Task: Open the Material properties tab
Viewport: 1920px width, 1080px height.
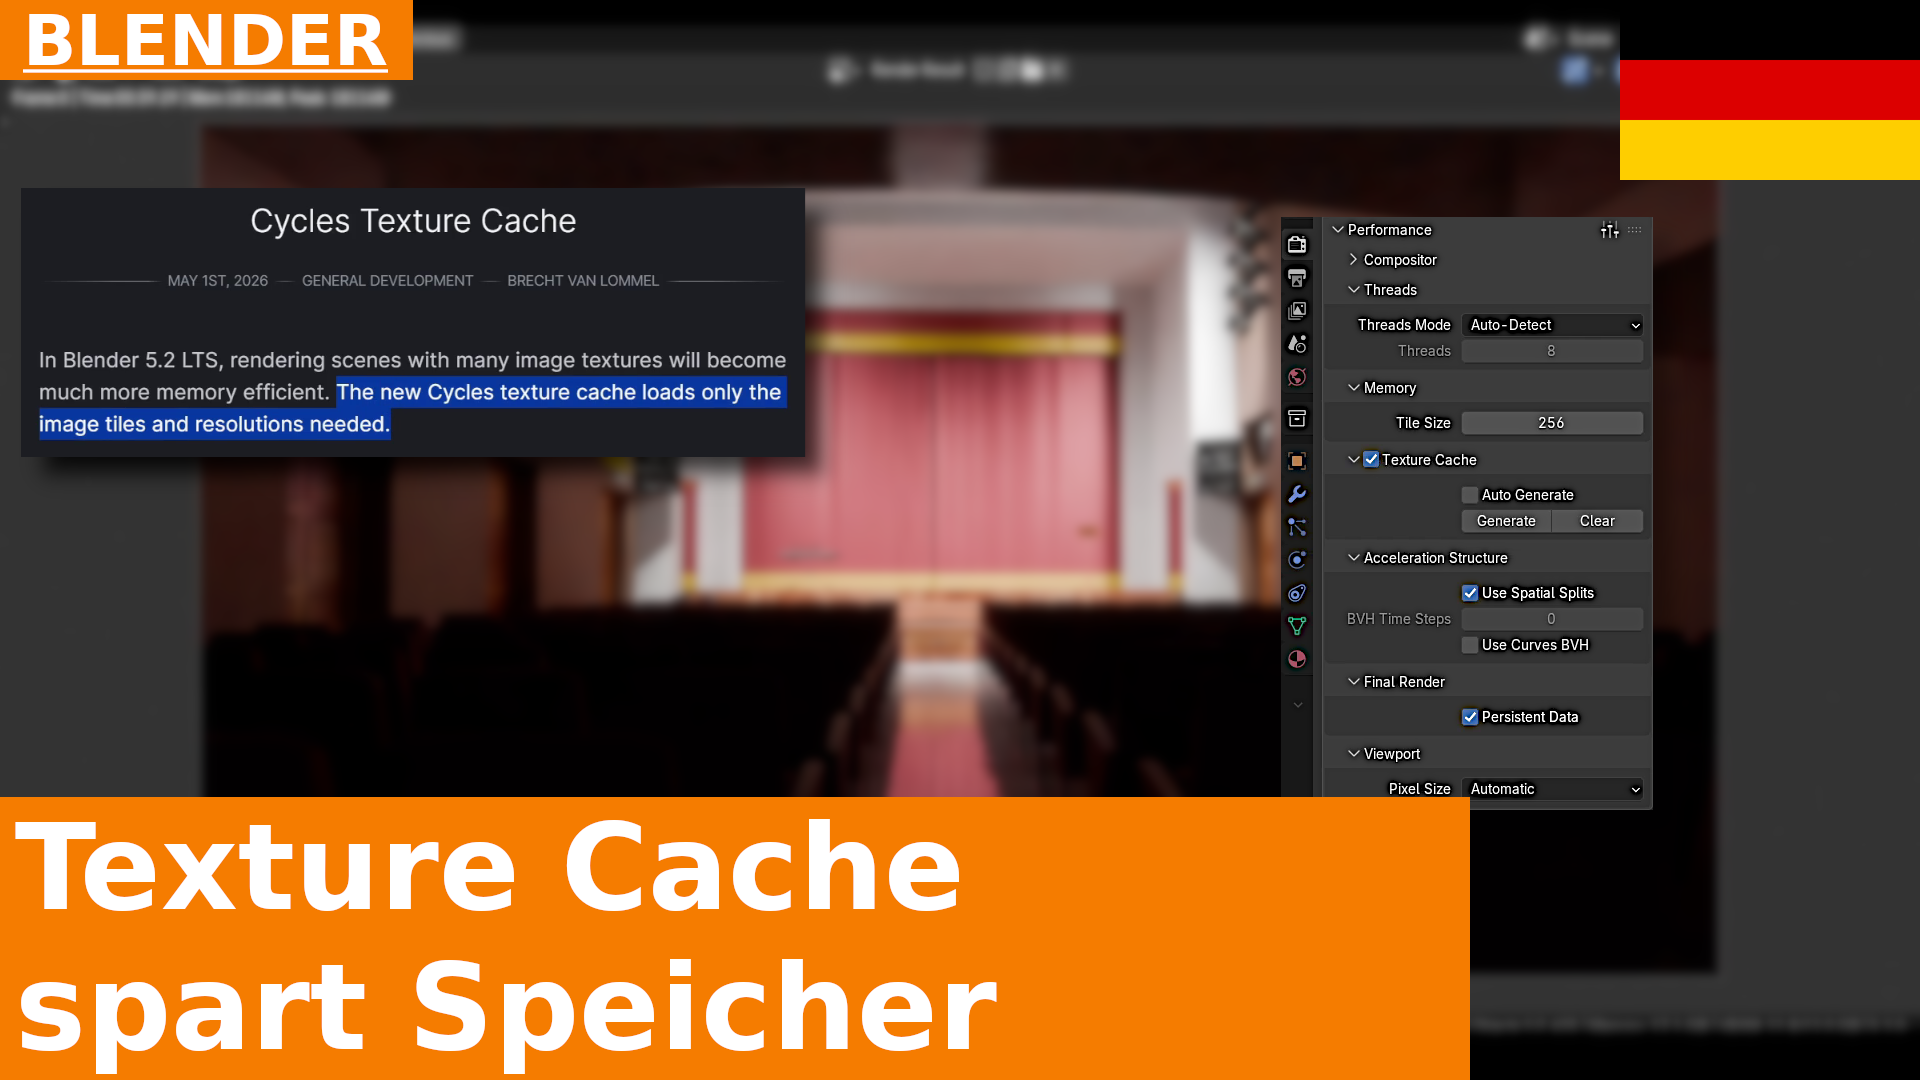Action: (x=1297, y=659)
